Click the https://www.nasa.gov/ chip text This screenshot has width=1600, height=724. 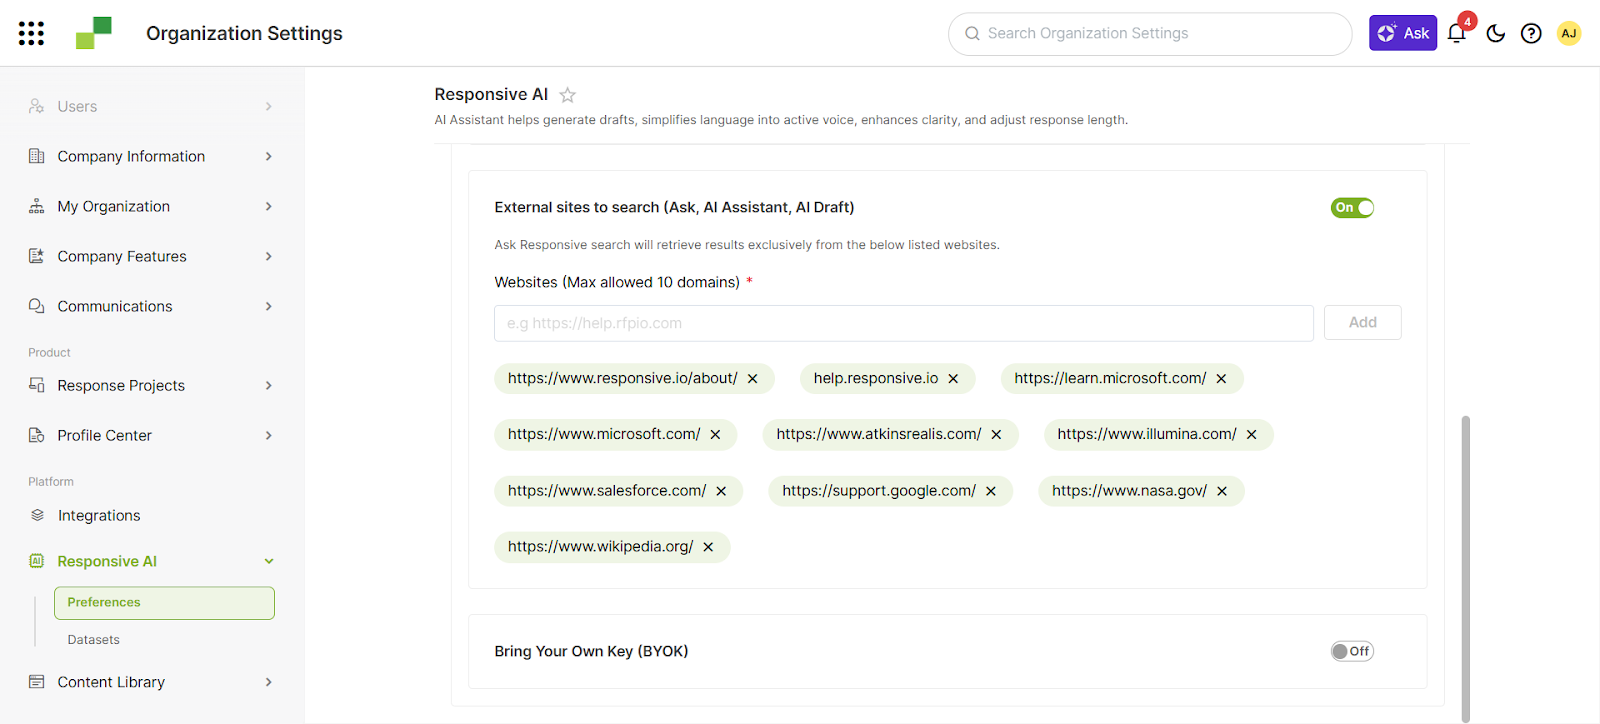click(1129, 491)
